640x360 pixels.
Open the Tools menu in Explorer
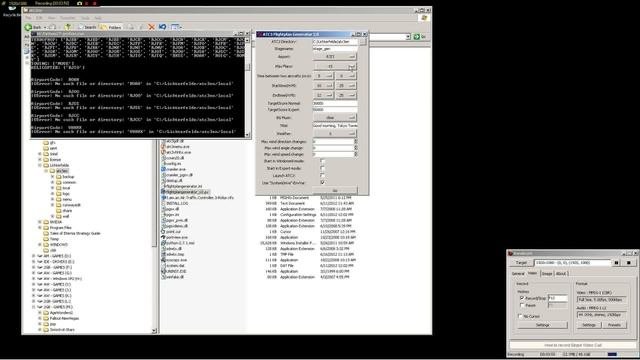[85, 18]
